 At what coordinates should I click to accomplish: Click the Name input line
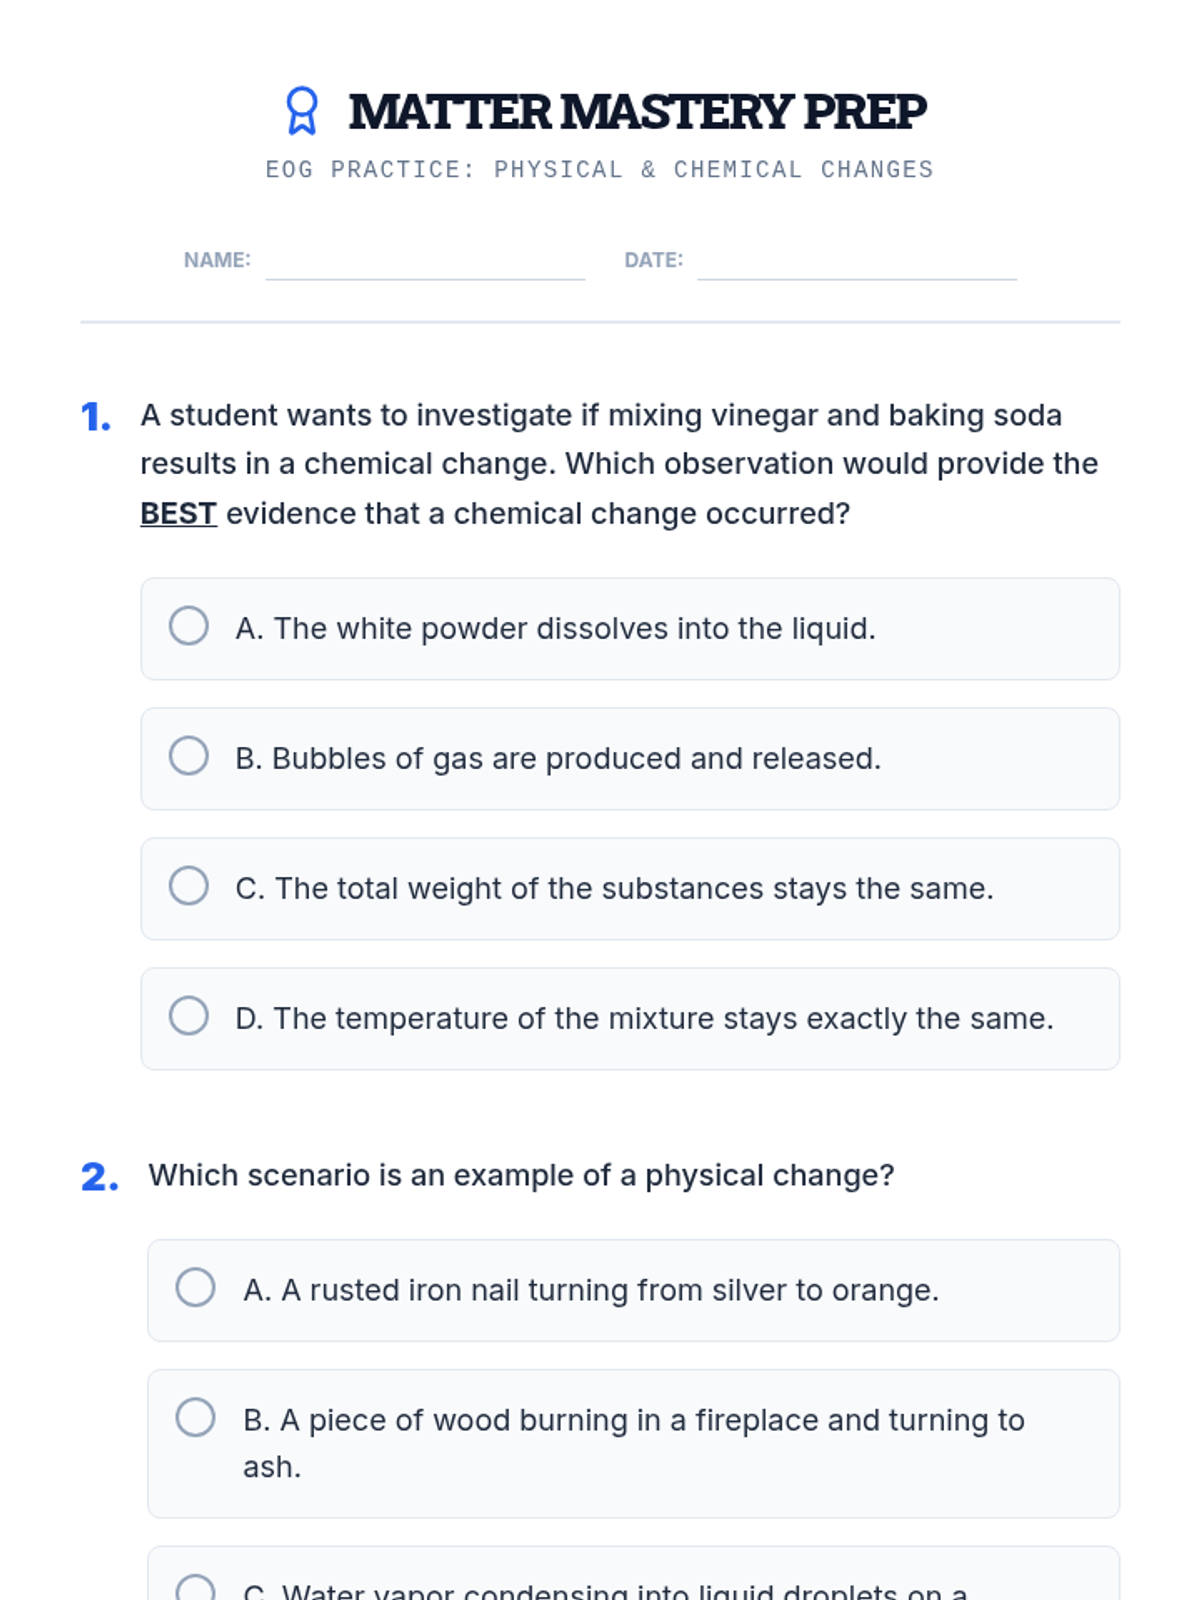coord(425,262)
